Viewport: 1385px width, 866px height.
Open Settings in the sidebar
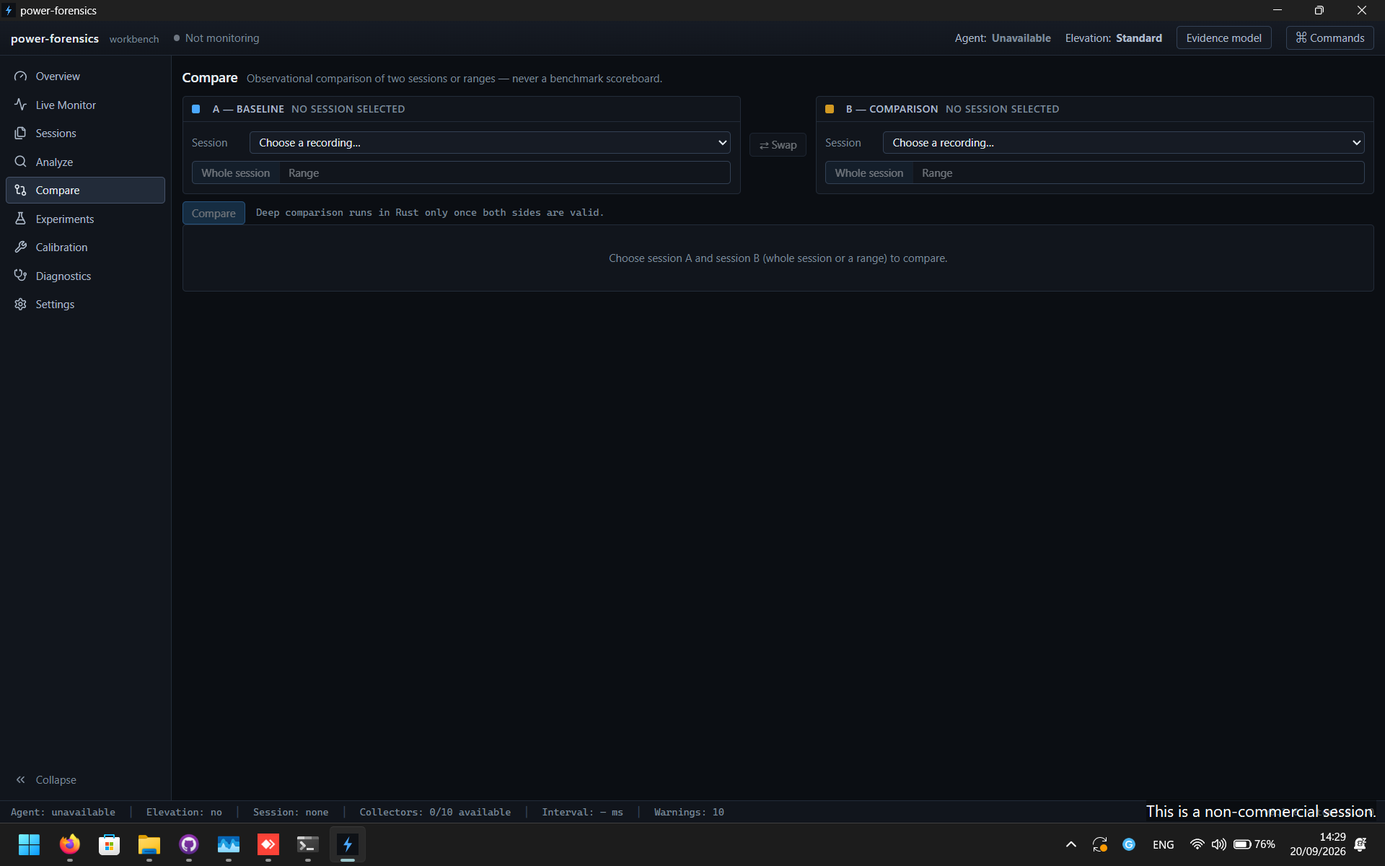coord(85,304)
